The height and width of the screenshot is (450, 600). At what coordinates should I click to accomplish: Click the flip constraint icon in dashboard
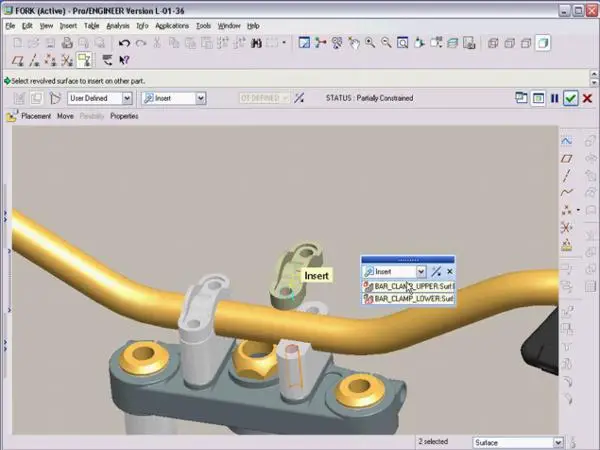click(299, 98)
